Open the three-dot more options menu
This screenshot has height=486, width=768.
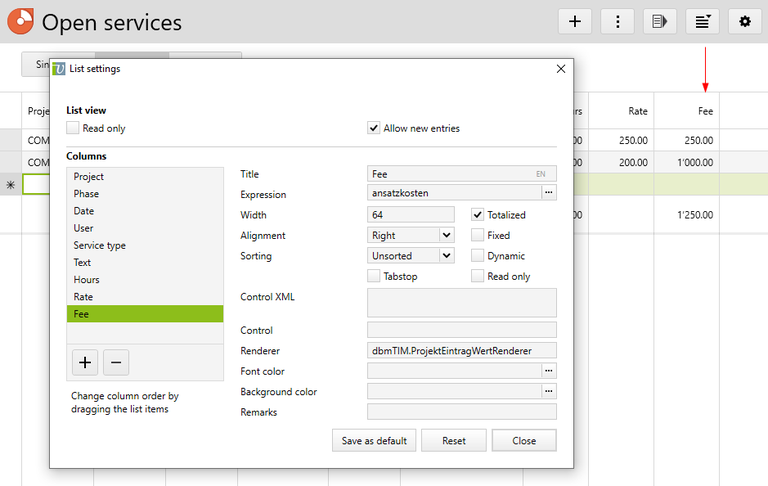coord(617,22)
